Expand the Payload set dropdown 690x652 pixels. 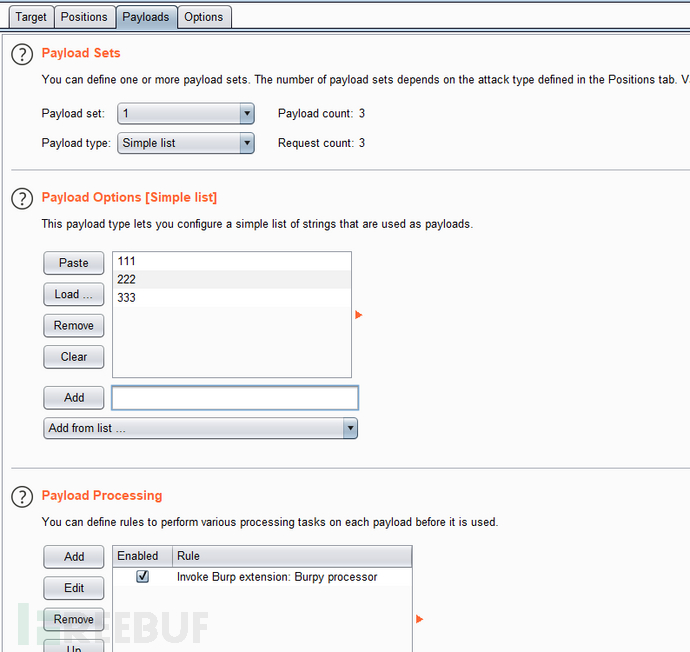(186, 114)
